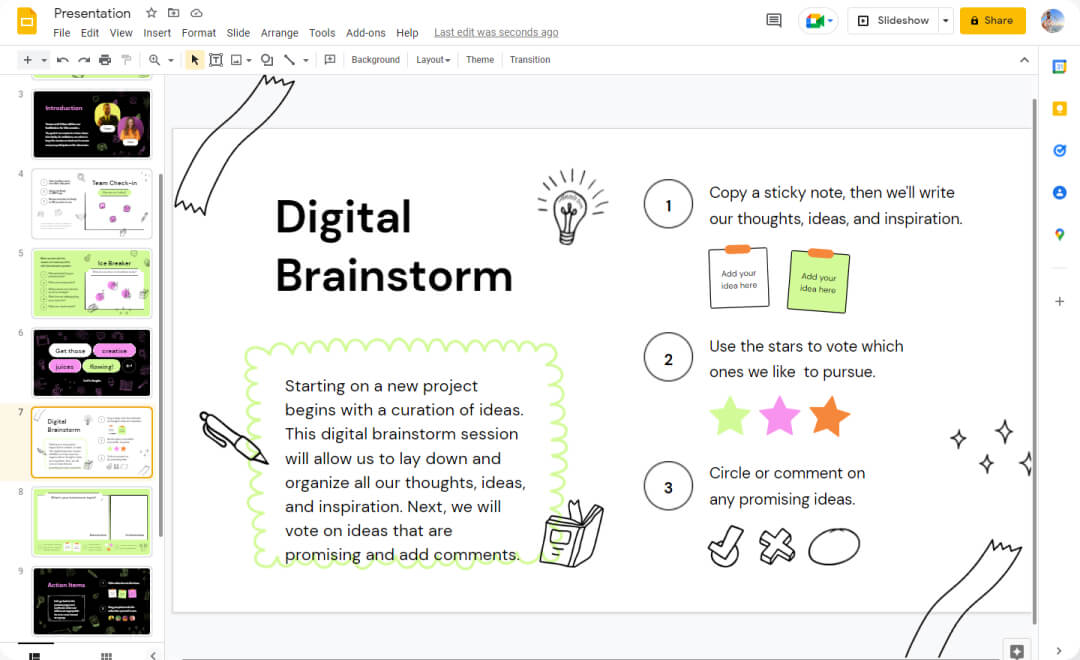Viewport: 1080px width, 660px height.
Task: Select the Shape tool in toolbar
Action: click(267, 60)
